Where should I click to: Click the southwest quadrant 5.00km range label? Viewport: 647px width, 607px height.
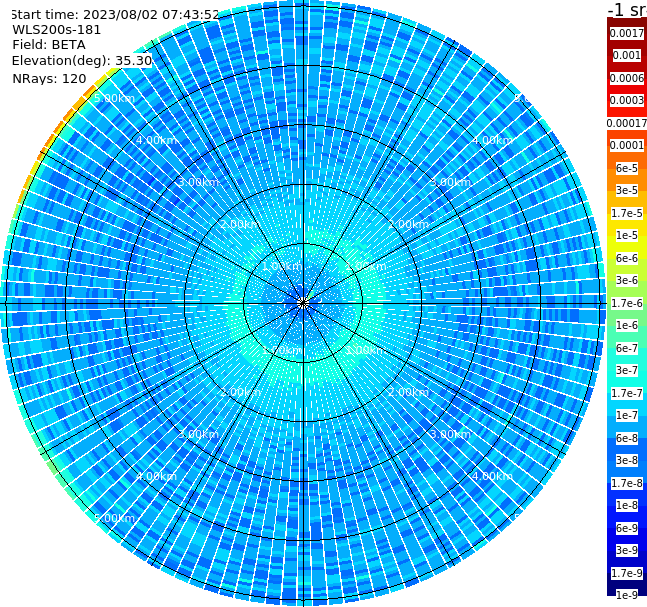(114, 518)
